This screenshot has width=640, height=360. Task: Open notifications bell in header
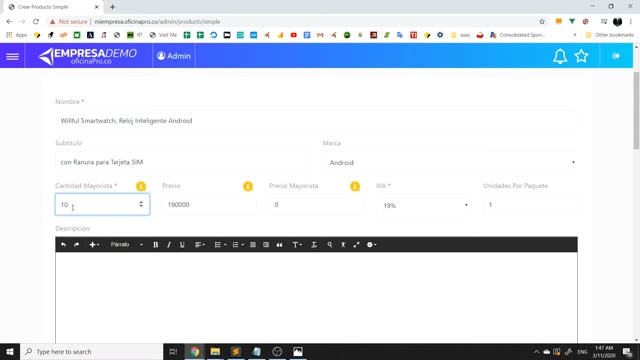[560, 56]
